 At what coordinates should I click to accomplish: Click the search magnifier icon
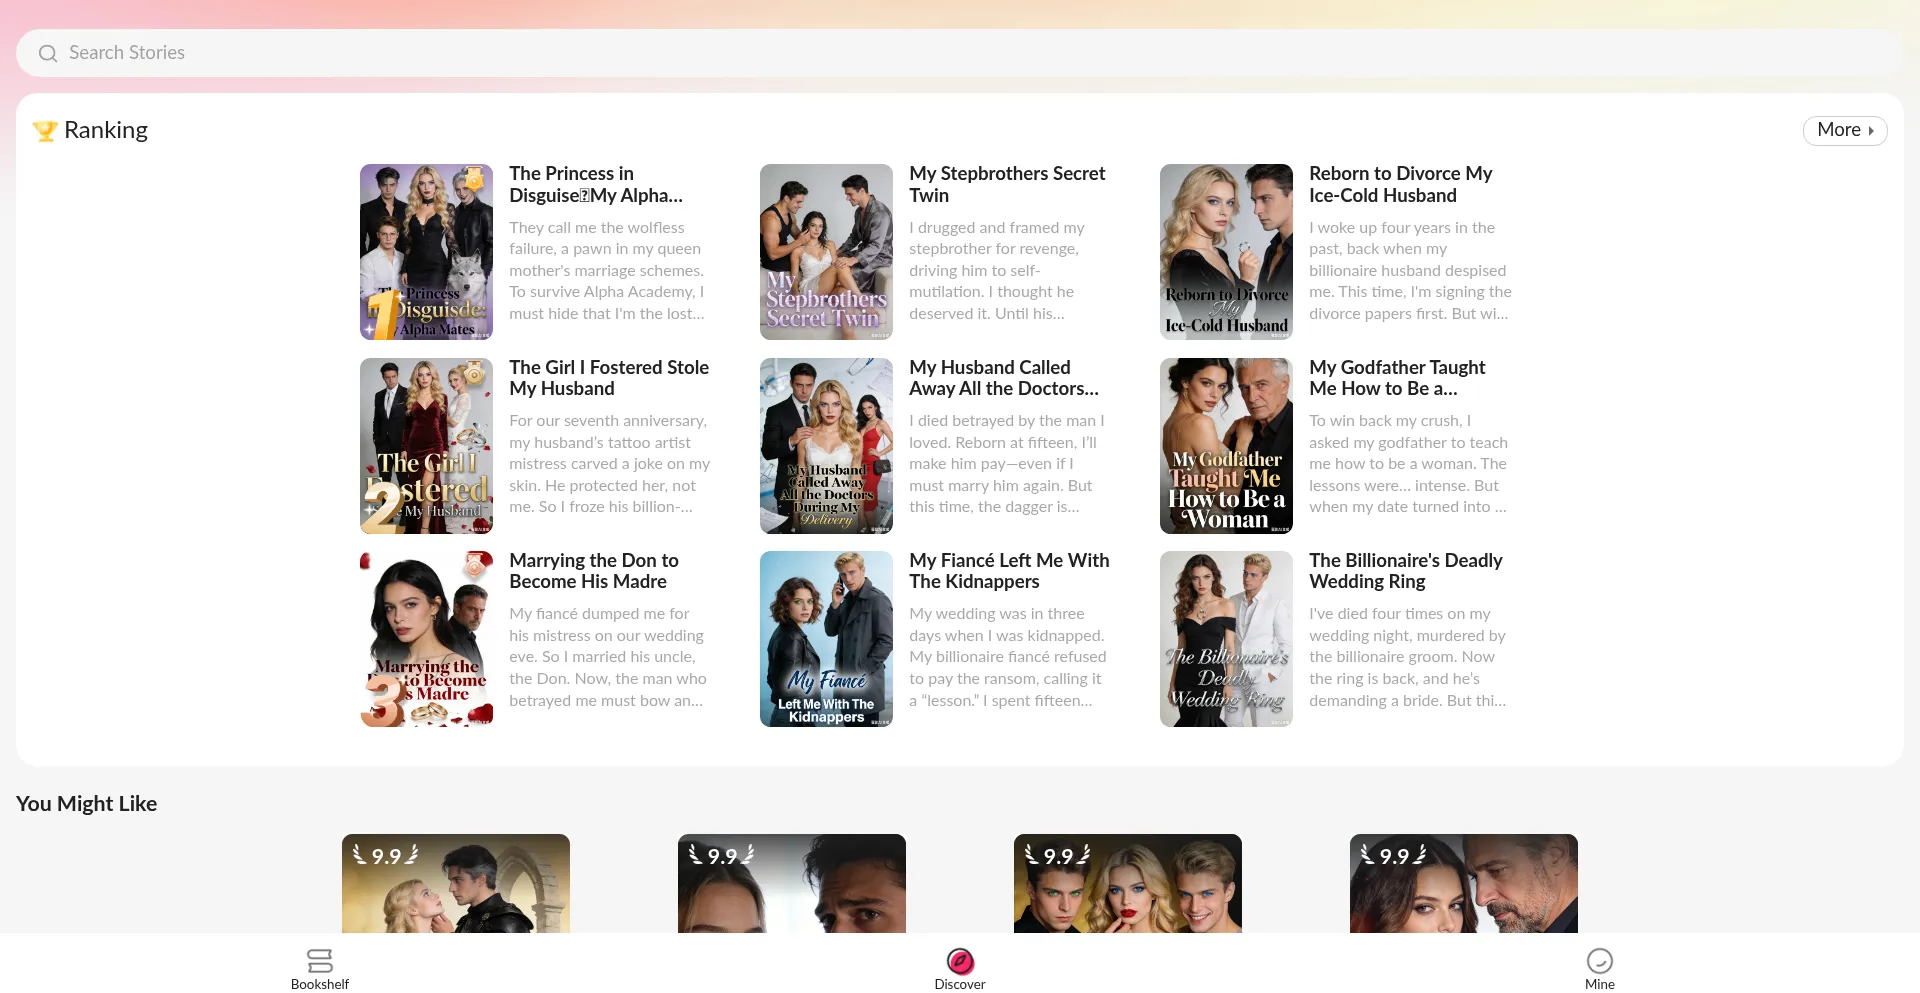click(x=47, y=53)
